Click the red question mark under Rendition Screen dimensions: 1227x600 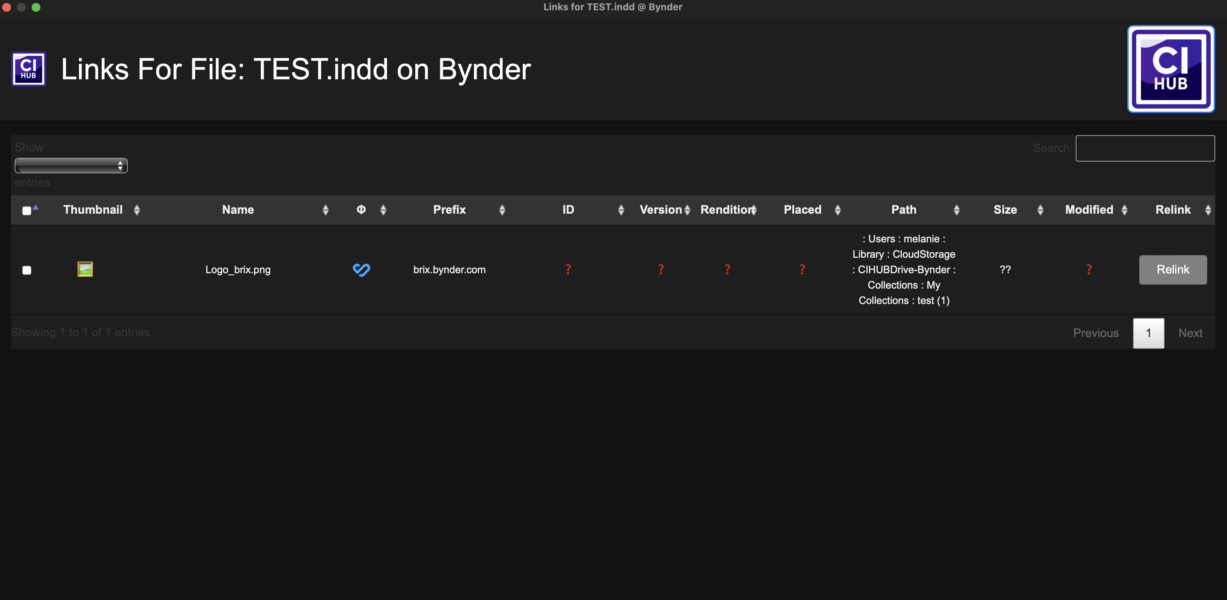727,270
